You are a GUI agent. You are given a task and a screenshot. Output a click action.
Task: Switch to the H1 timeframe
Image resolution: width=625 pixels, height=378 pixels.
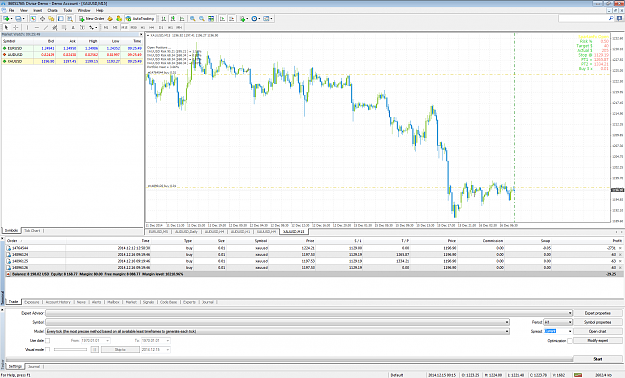pyautogui.click(x=143, y=28)
